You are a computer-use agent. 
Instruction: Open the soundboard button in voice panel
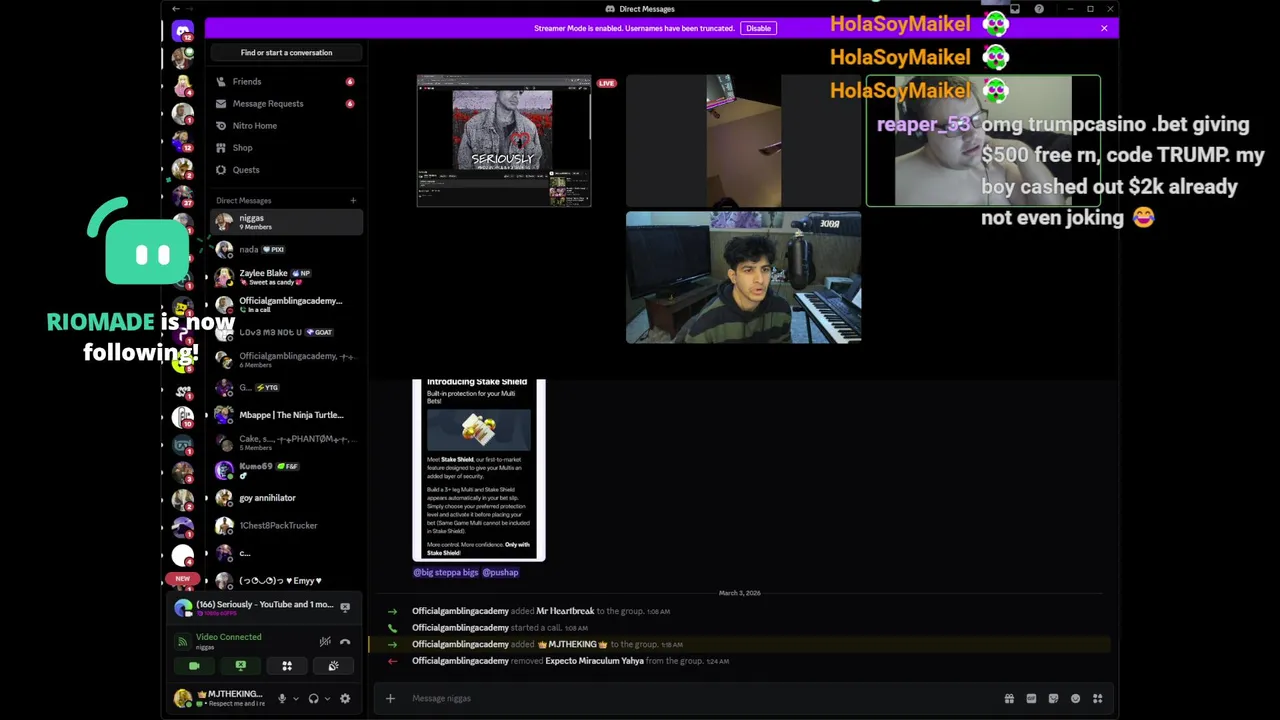point(333,666)
